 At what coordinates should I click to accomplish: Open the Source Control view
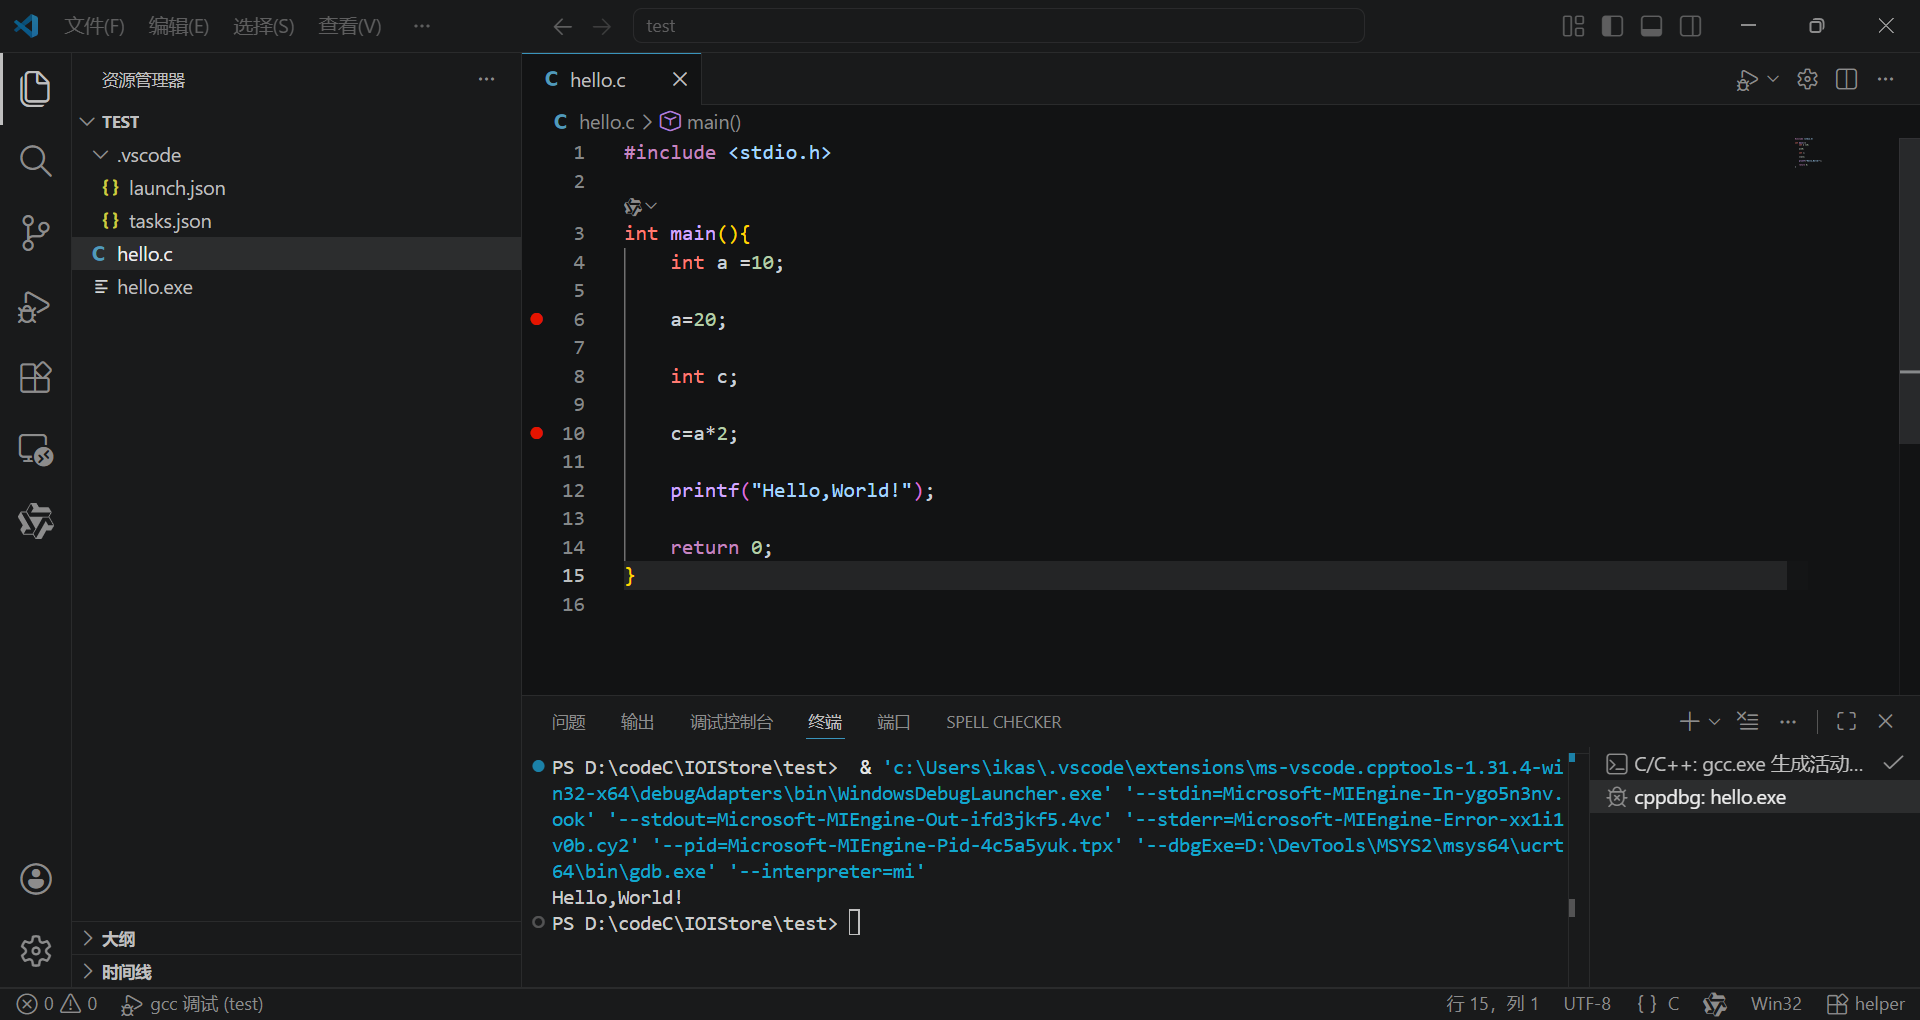click(x=35, y=233)
